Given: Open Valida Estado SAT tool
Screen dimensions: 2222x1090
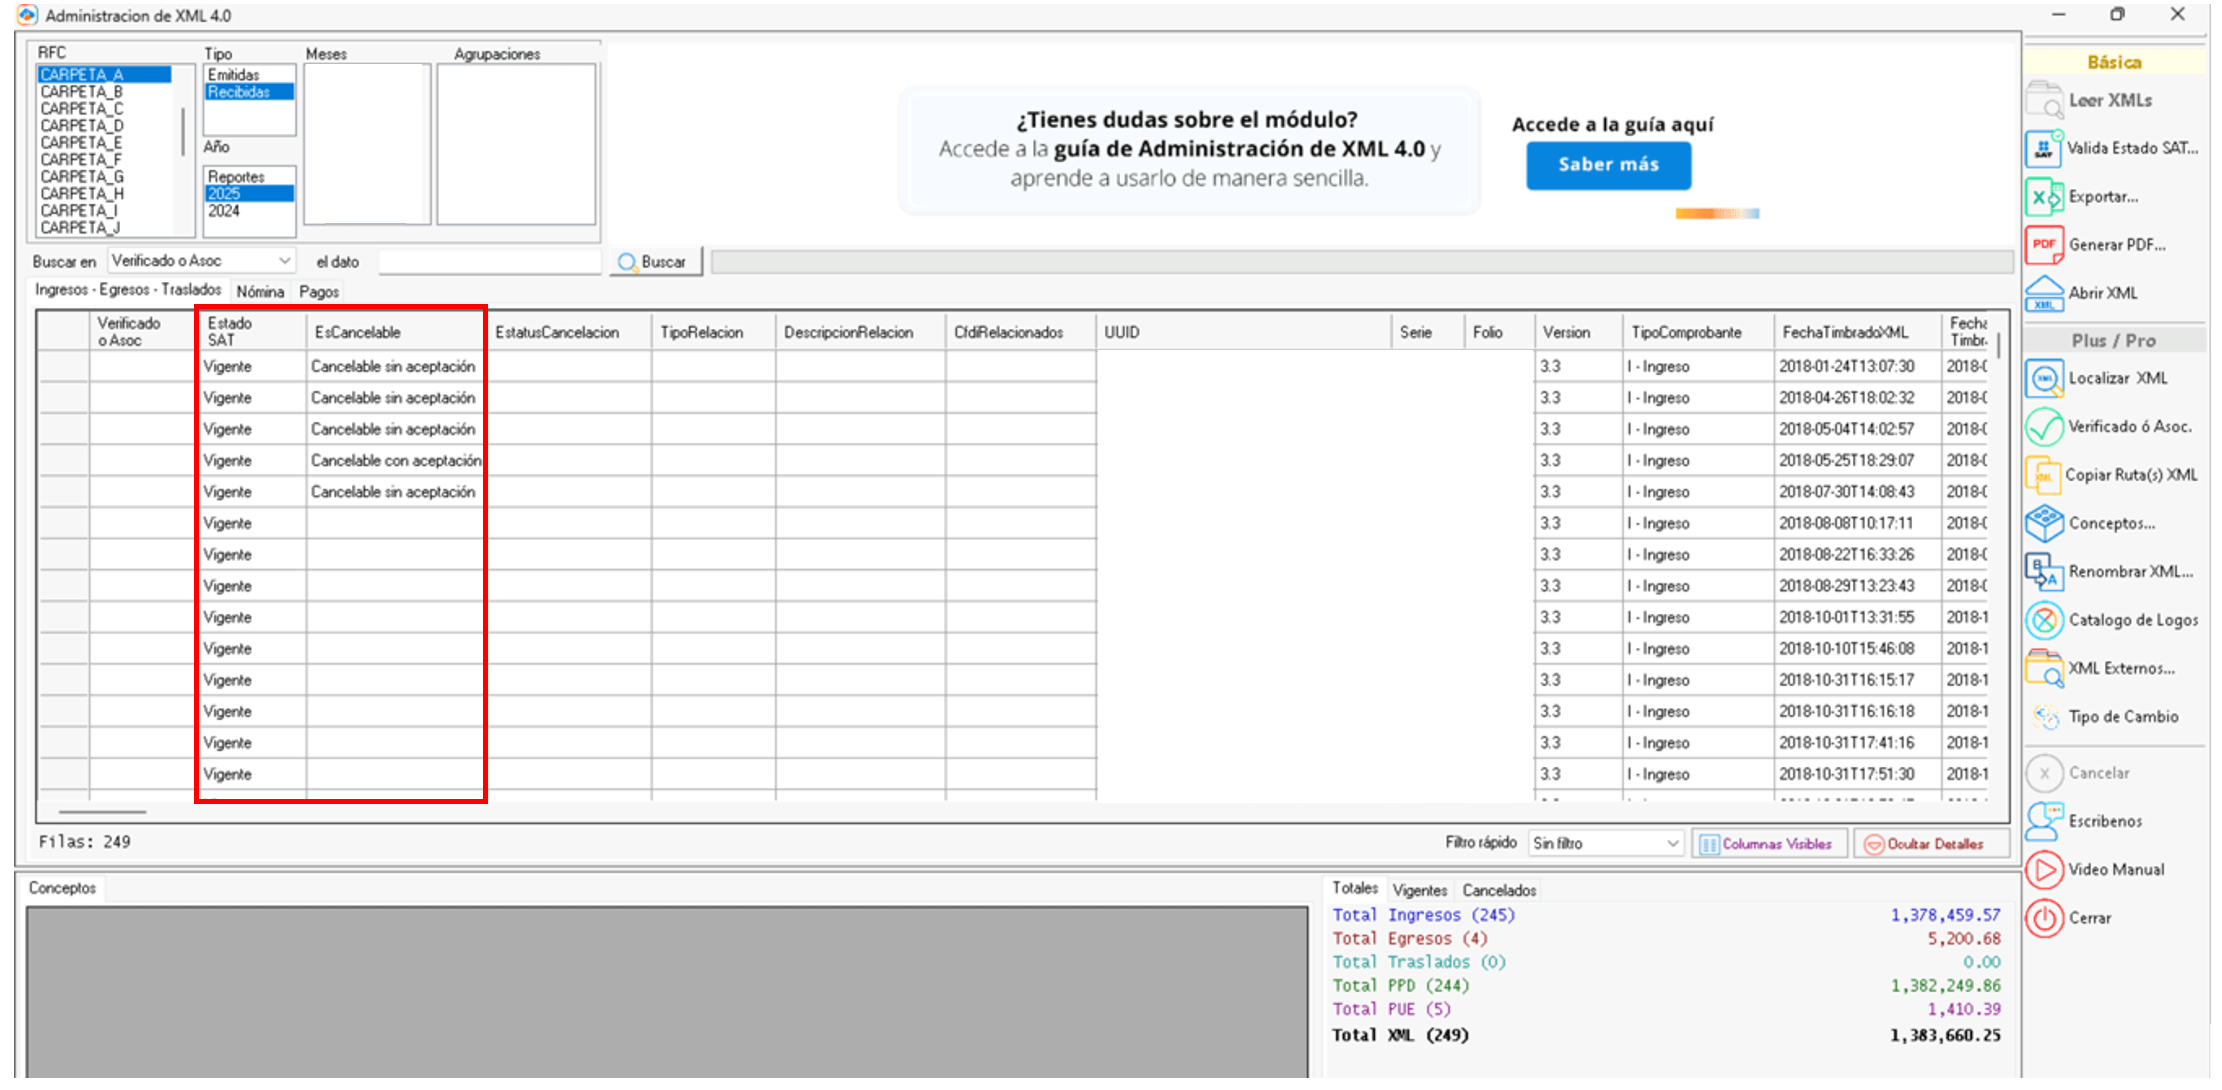Looking at the screenshot, I should pos(2044,149).
